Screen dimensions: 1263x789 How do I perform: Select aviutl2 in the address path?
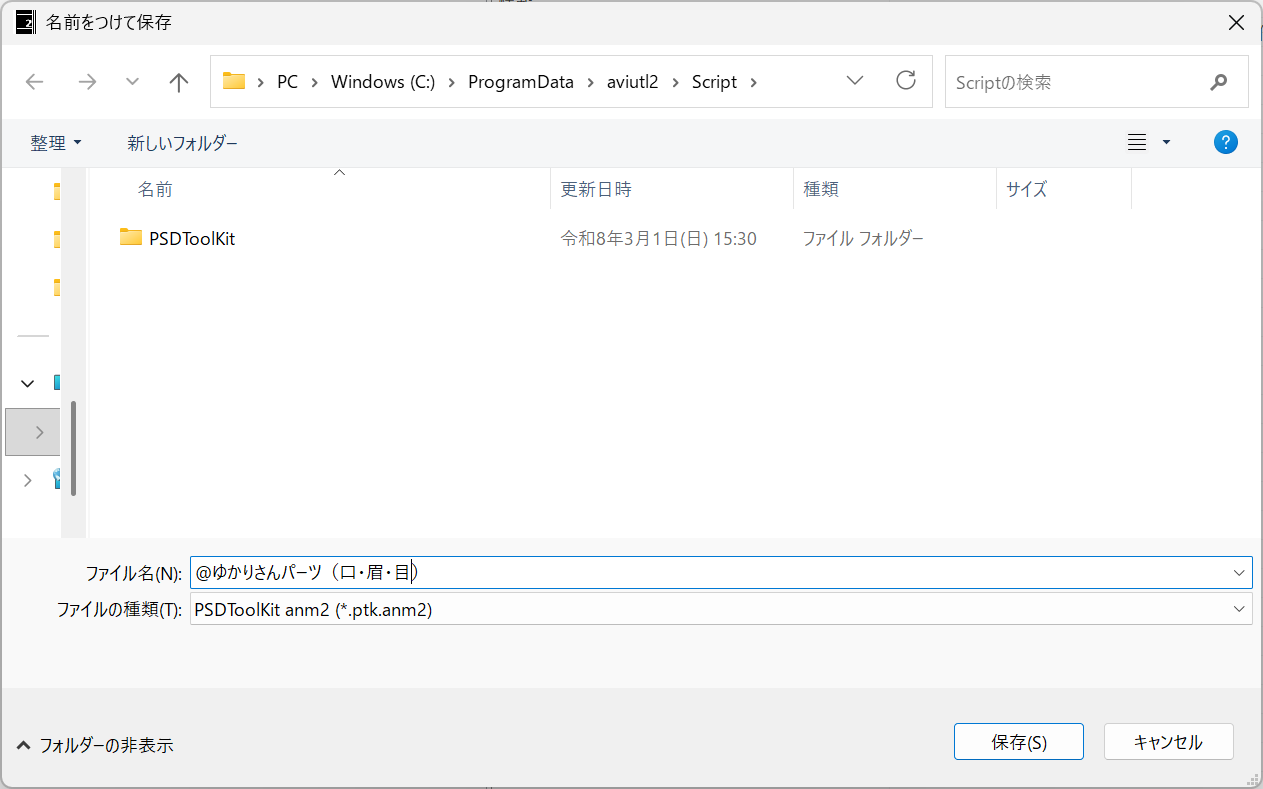pyautogui.click(x=632, y=82)
